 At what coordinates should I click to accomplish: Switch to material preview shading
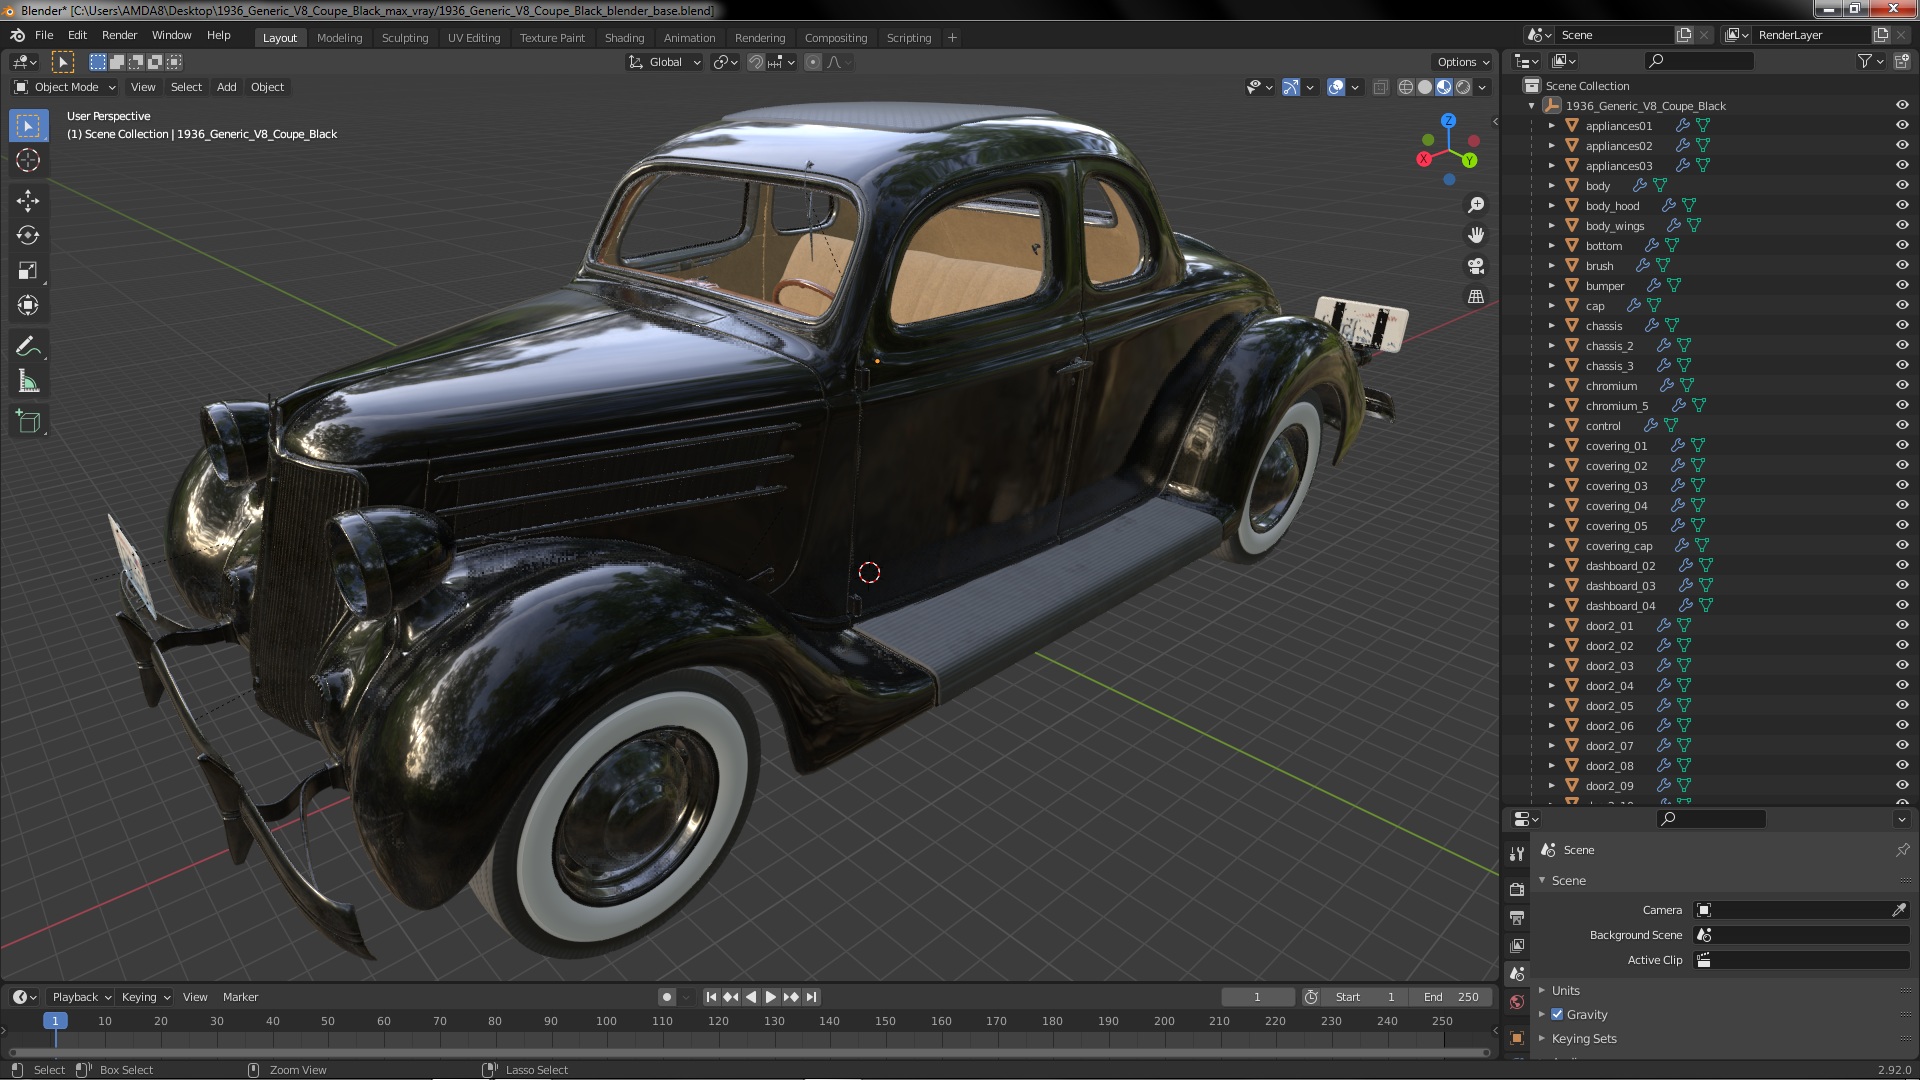coord(1444,87)
